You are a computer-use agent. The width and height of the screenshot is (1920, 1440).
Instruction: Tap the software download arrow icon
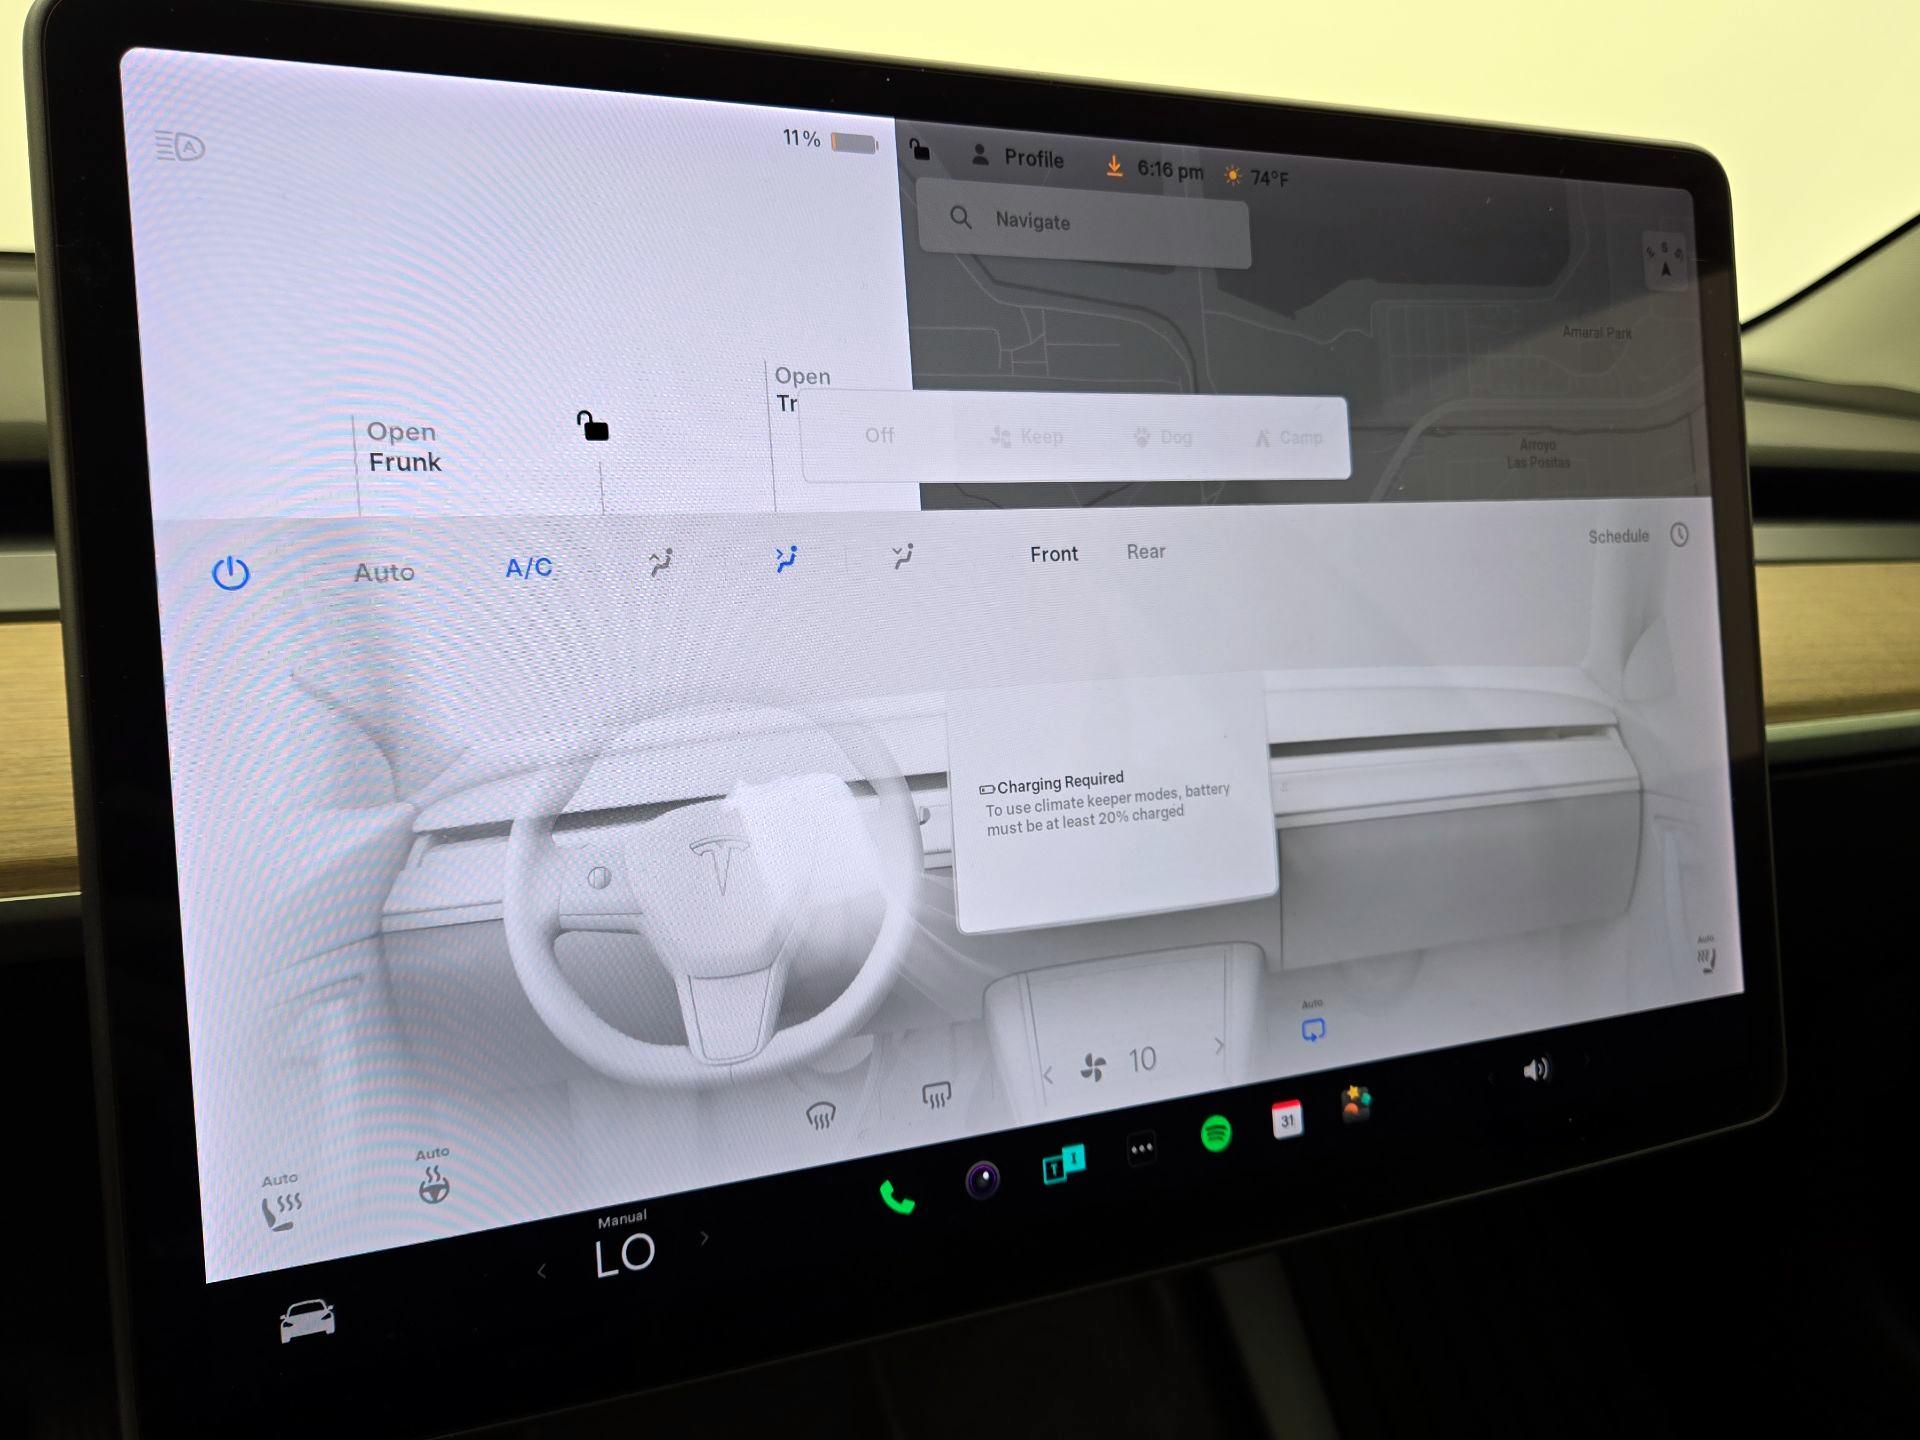(1114, 166)
